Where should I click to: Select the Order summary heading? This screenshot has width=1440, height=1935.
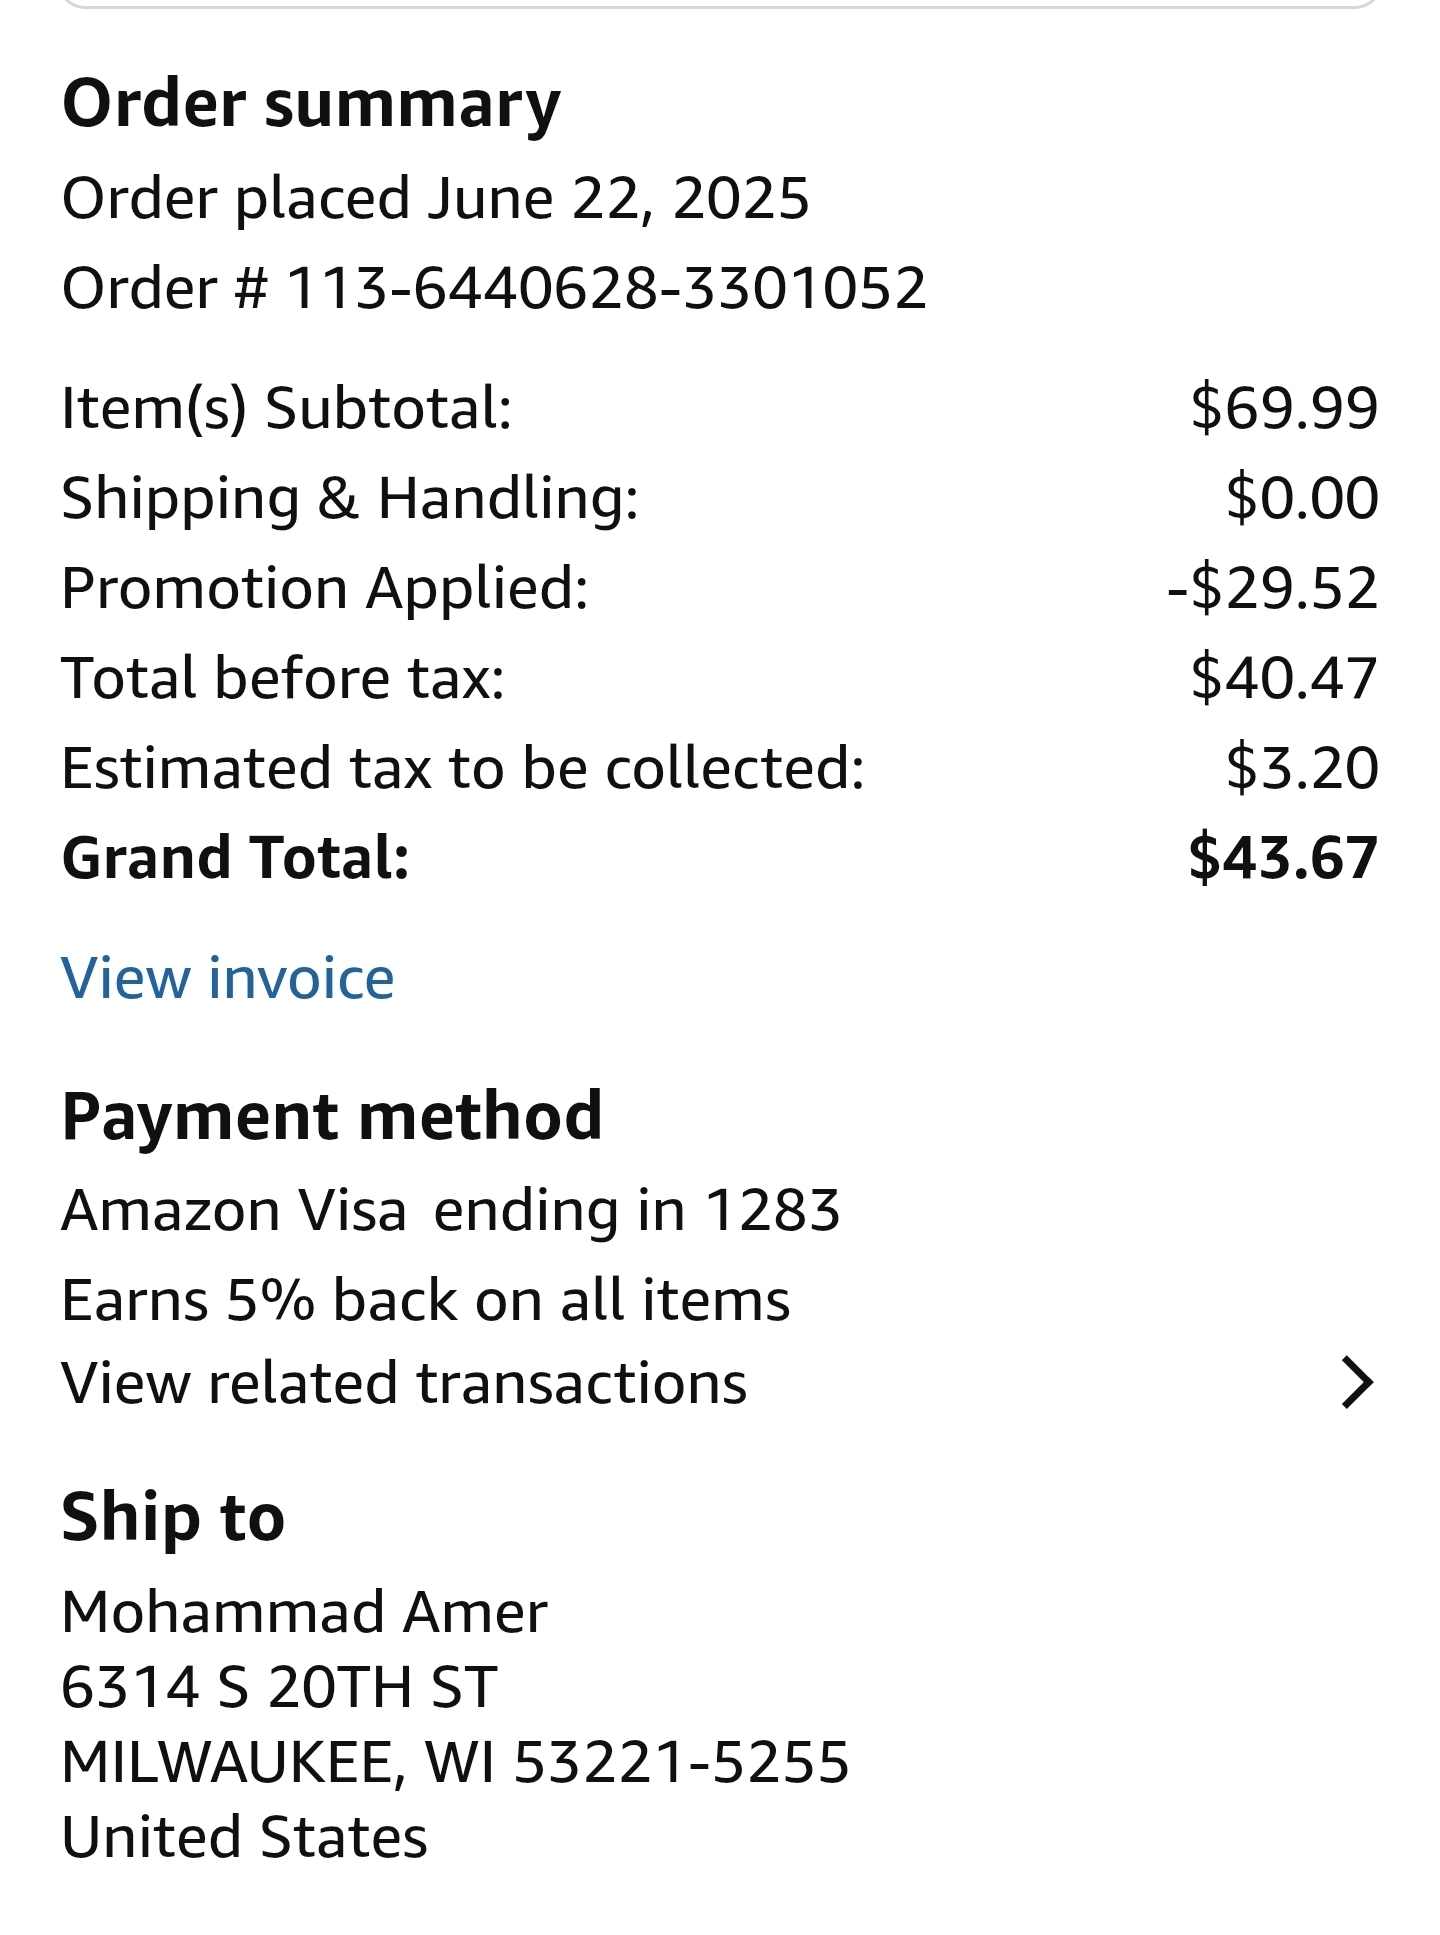click(311, 104)
